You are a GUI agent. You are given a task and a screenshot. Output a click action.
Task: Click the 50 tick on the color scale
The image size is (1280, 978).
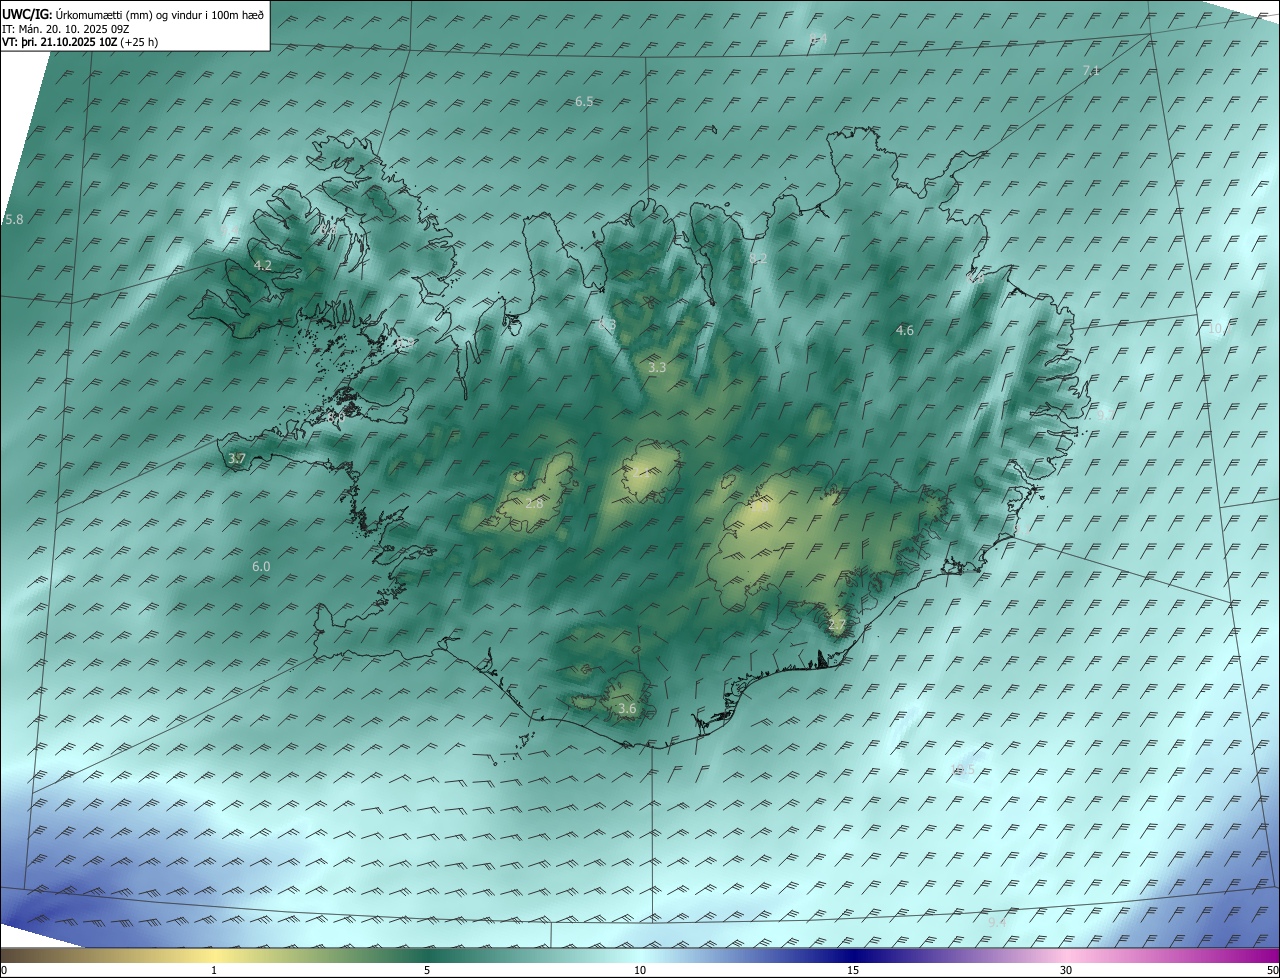point(1272,970)
